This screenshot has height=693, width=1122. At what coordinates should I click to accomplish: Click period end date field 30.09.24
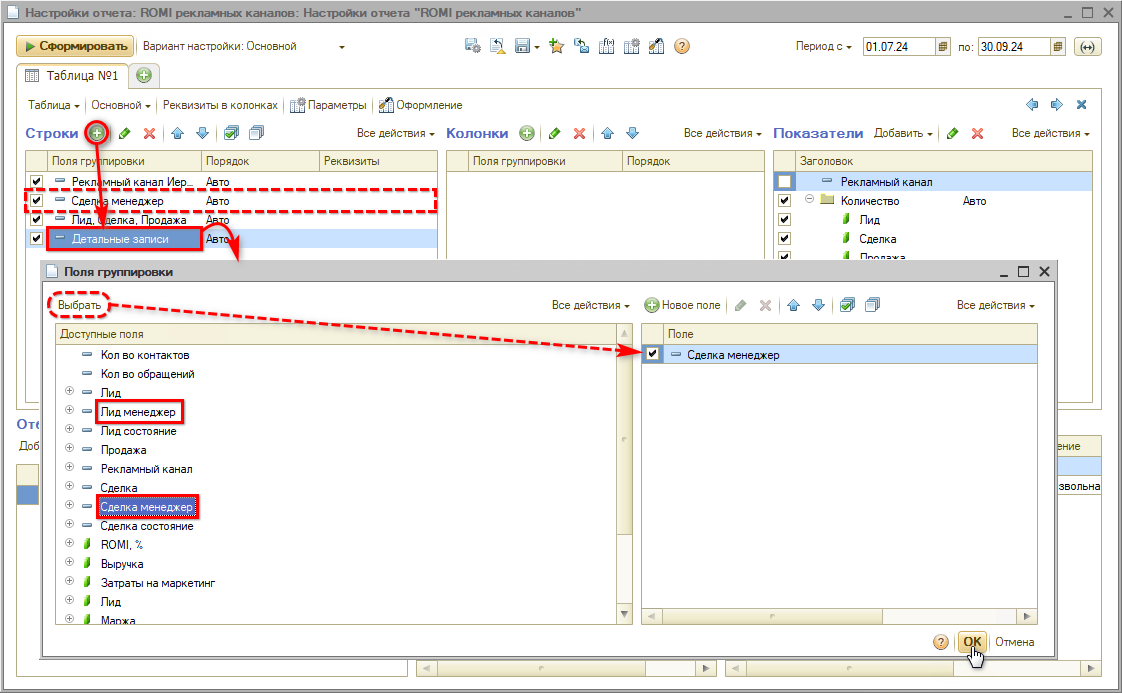coord(1014,47)
